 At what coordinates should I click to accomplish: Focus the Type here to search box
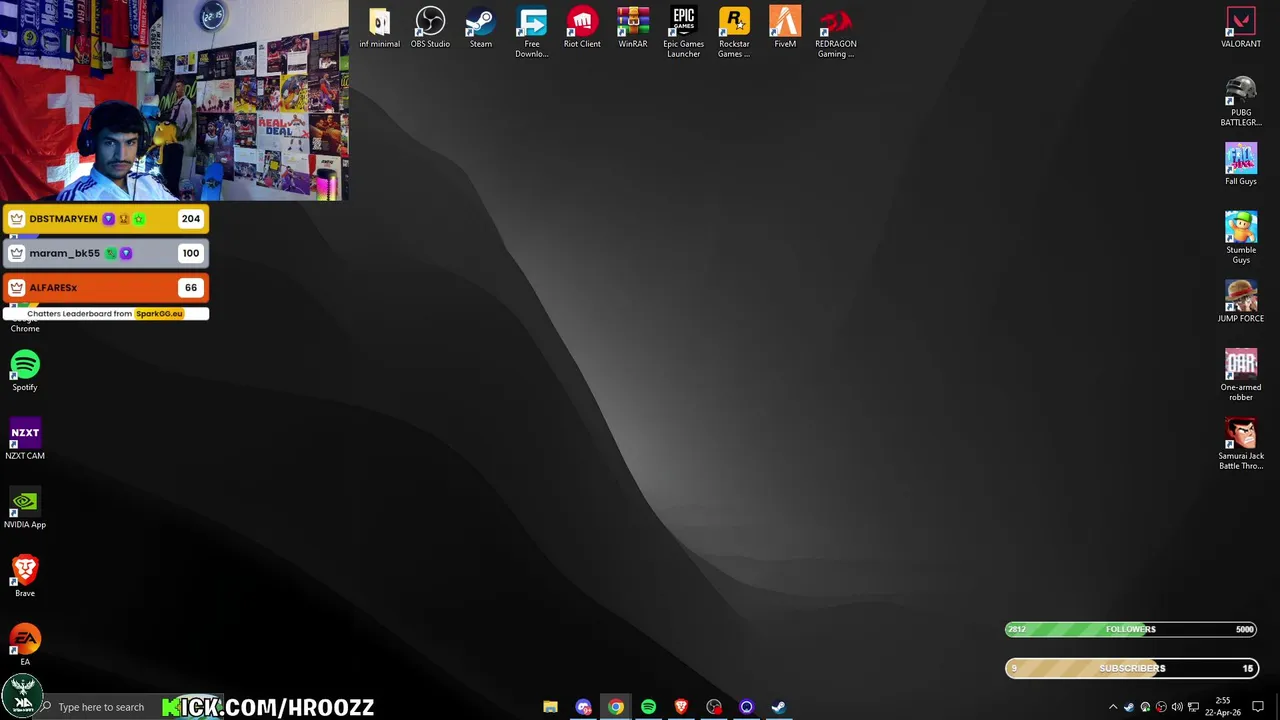point(100,707)
